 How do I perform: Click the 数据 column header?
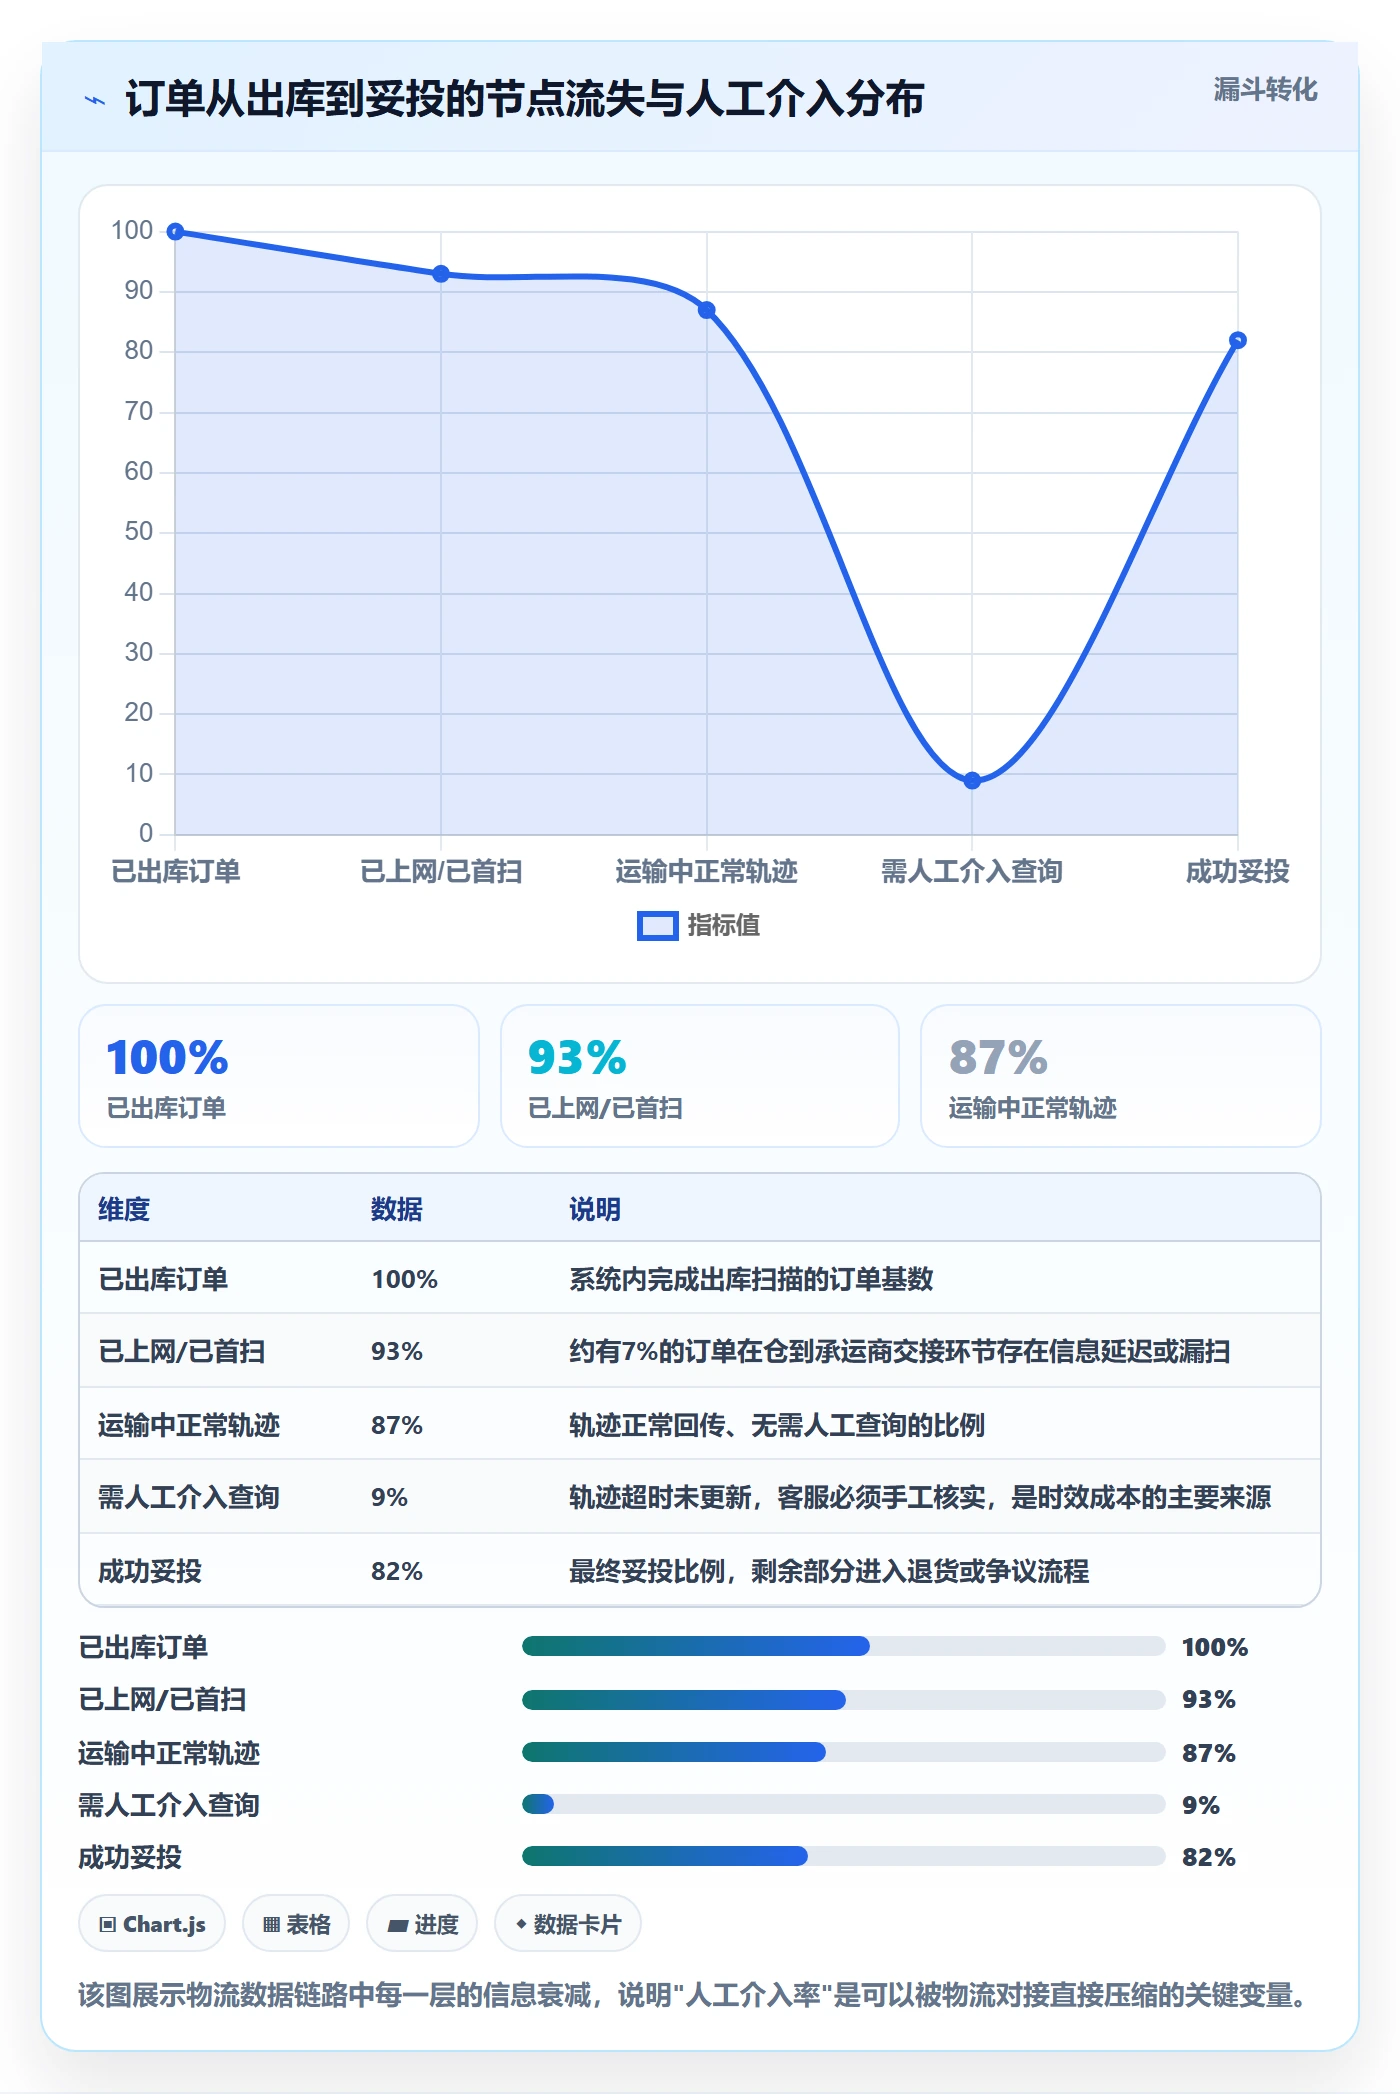tap(397, 1209)
